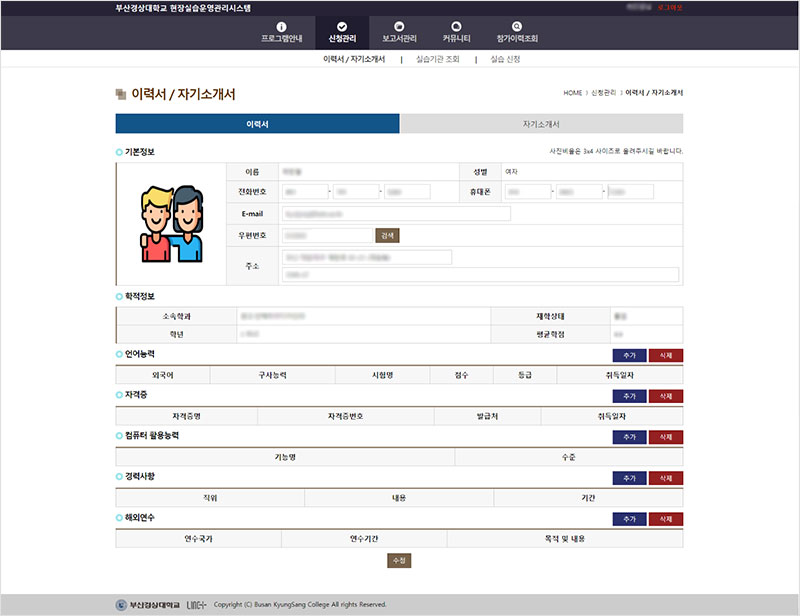Click the second 주소 detail field
Screen dimensions: 800x616
coord(480,275)
